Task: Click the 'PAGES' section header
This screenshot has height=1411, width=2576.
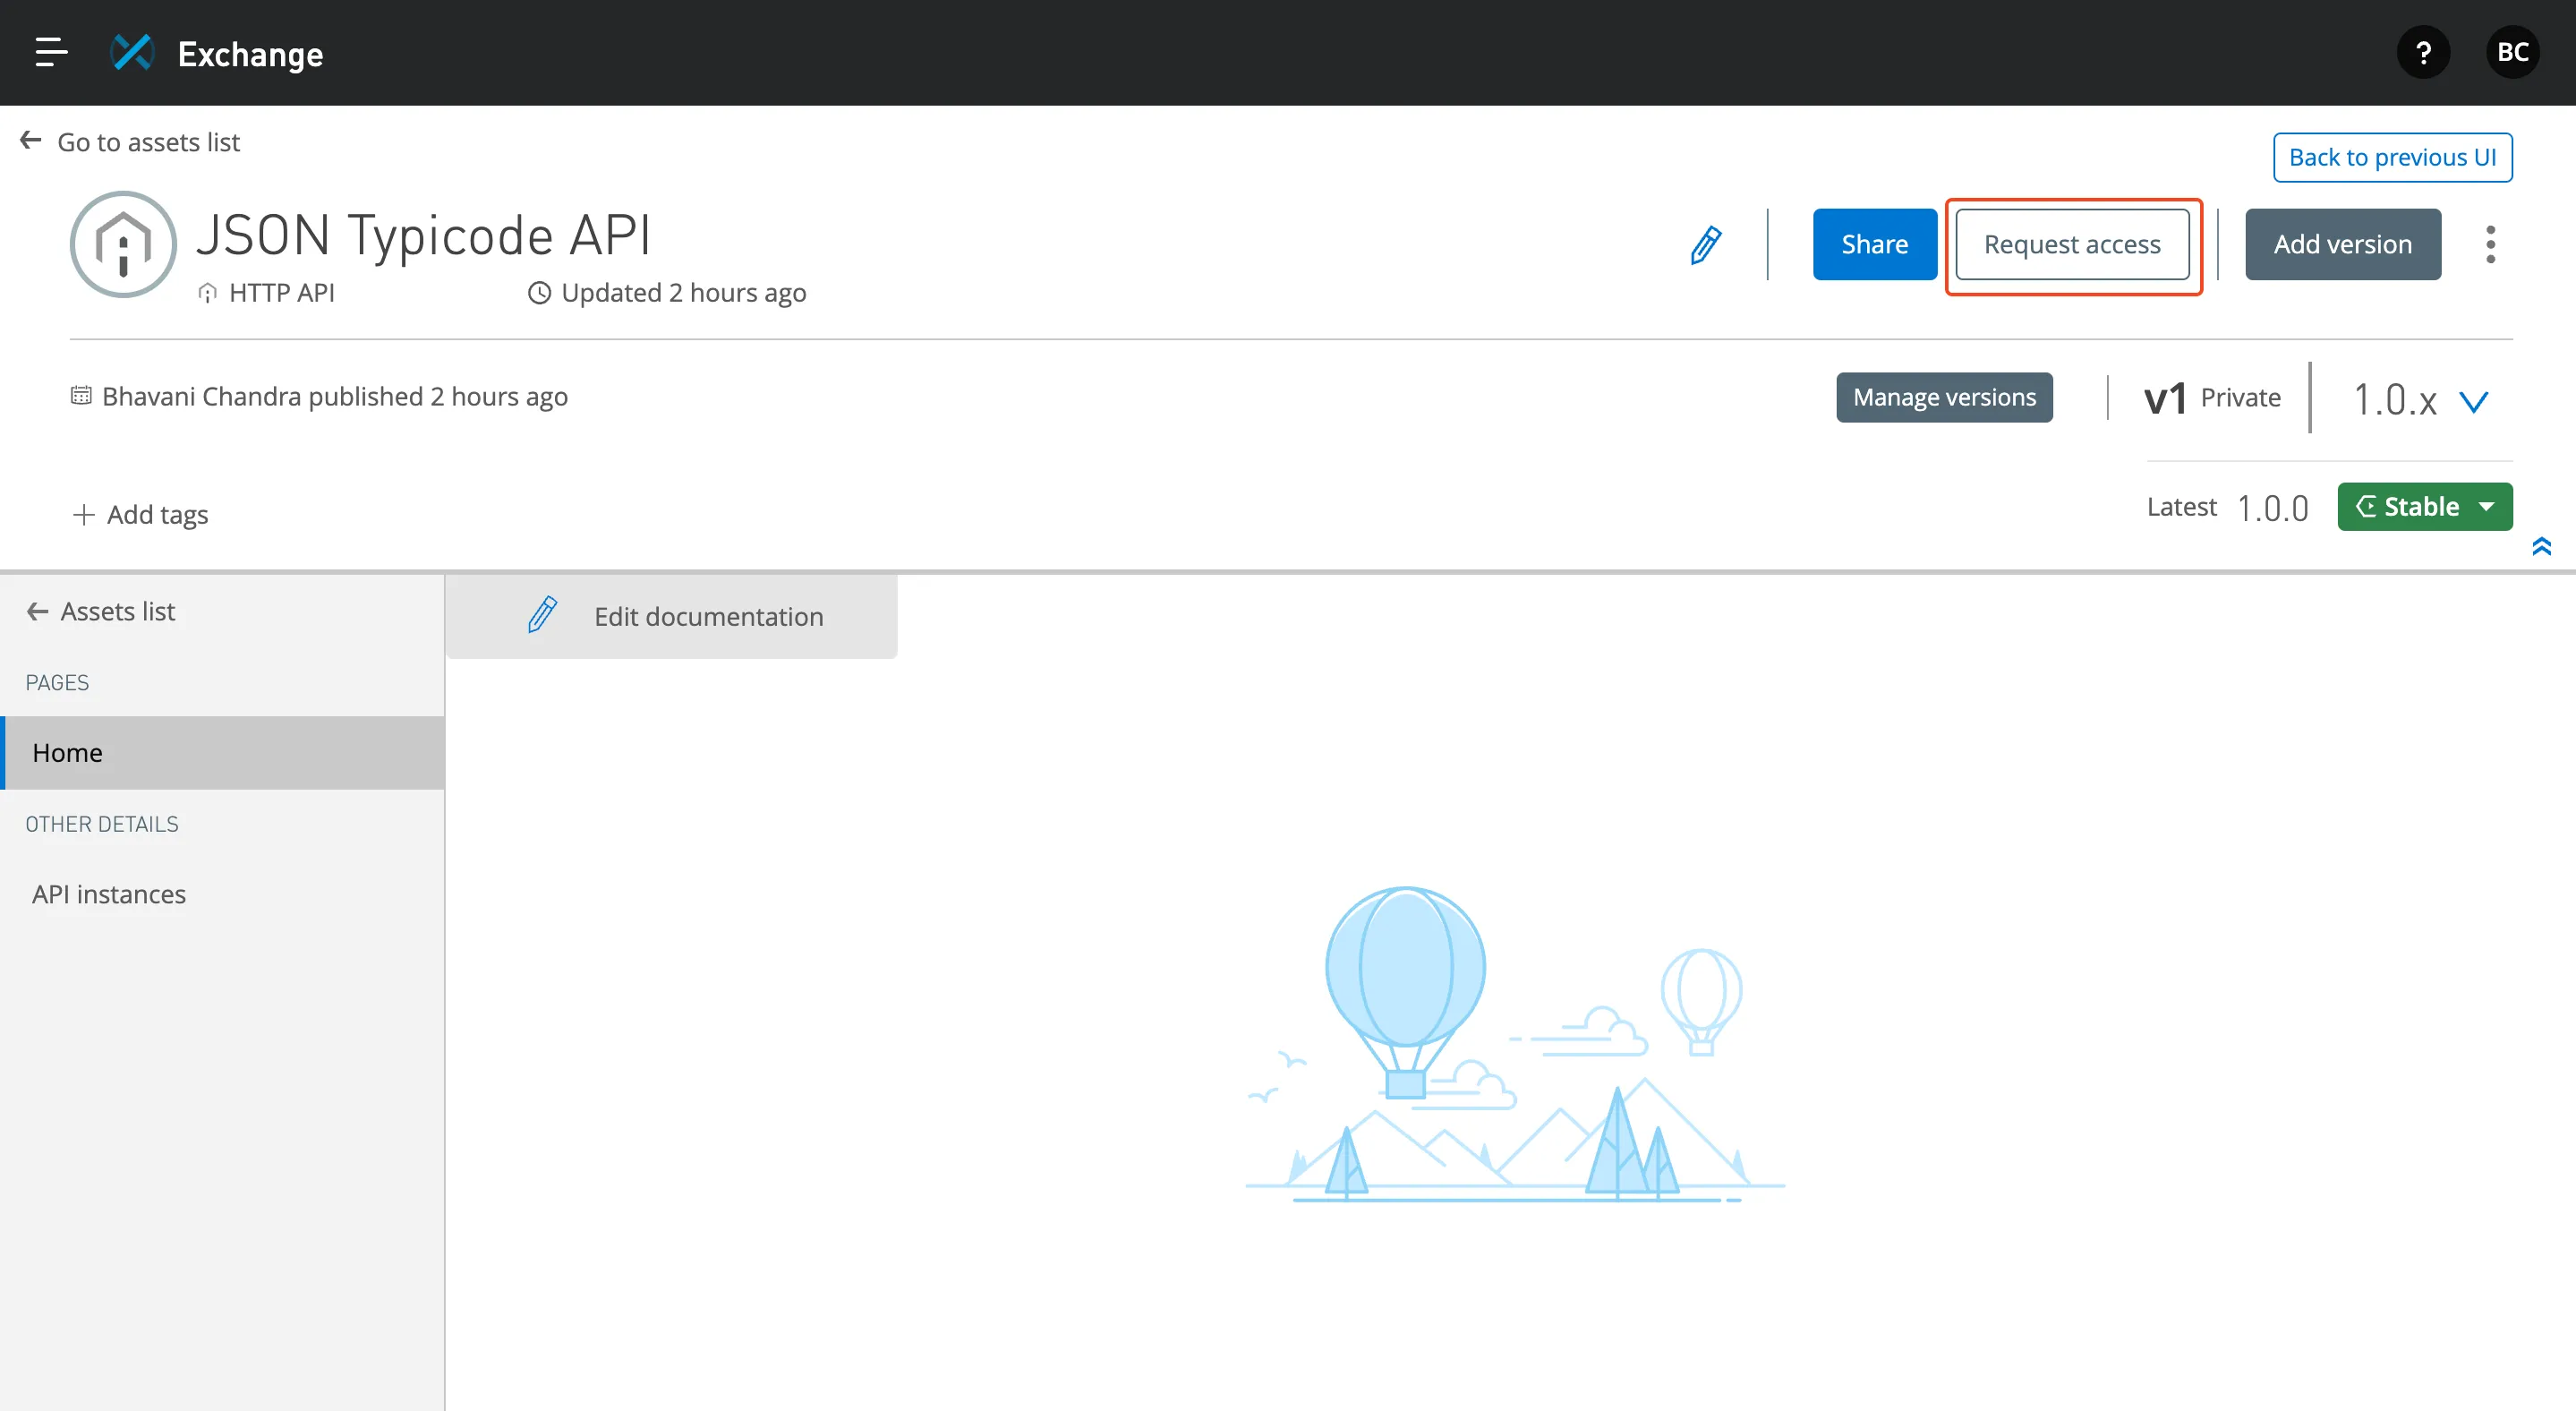Action: [57, 682]
